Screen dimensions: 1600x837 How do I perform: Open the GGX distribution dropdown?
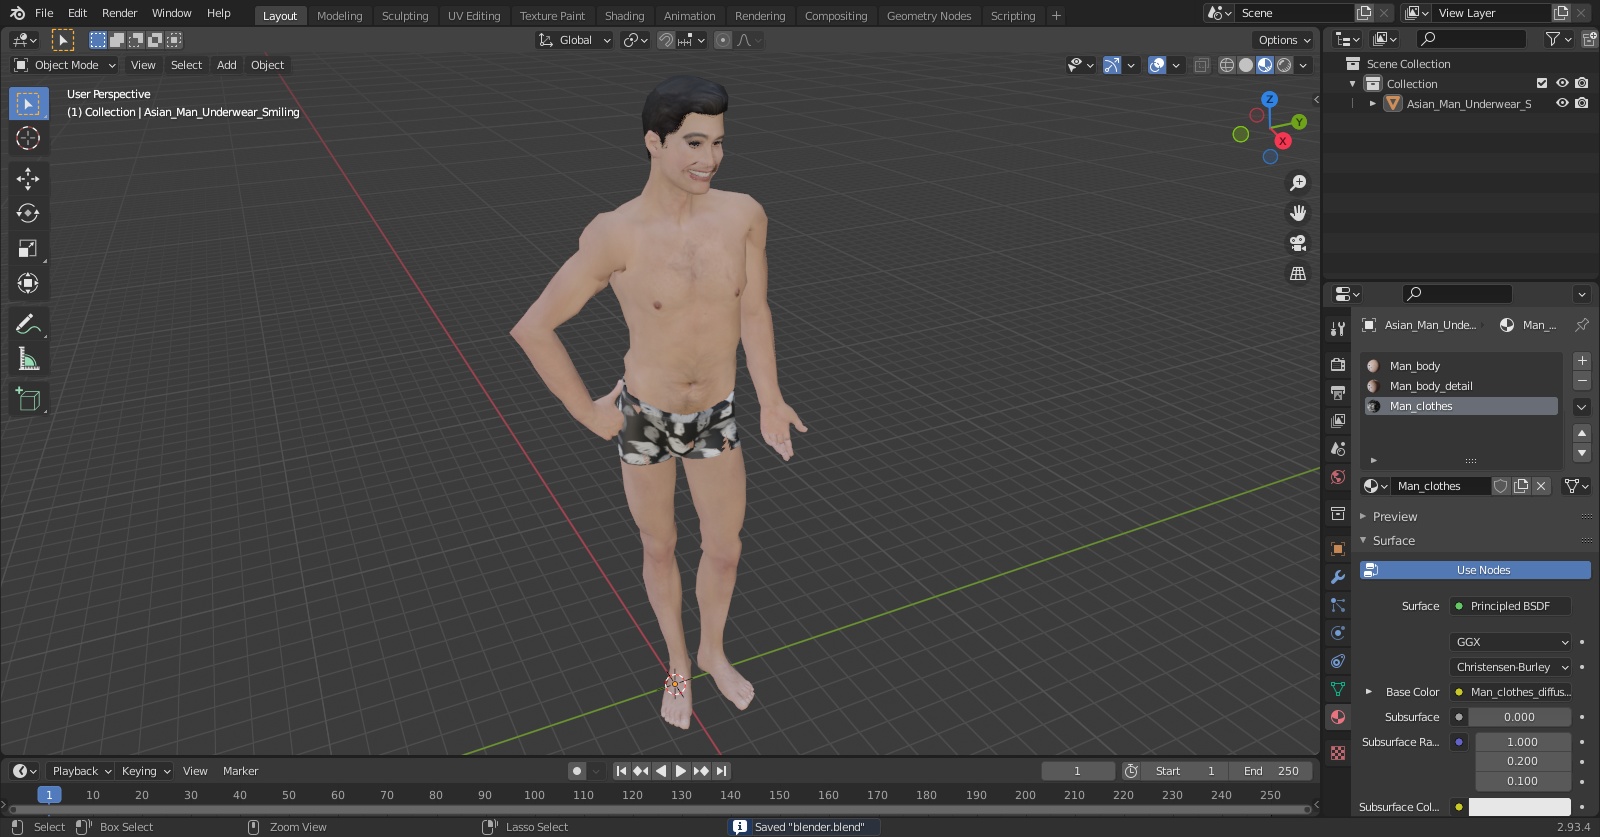pos(1511,642)
